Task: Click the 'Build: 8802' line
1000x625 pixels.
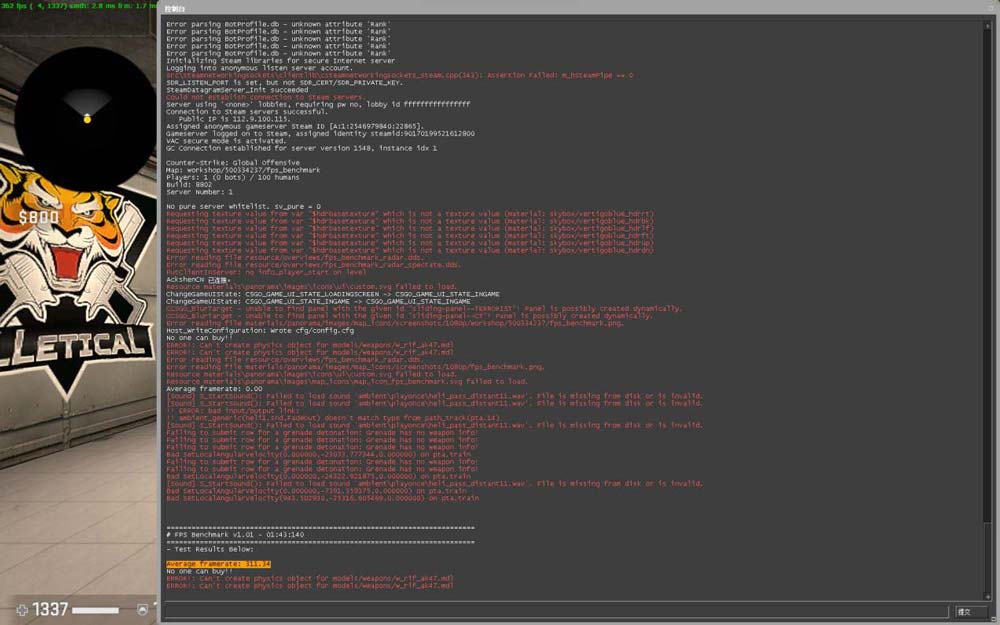Action: point(189,185)
